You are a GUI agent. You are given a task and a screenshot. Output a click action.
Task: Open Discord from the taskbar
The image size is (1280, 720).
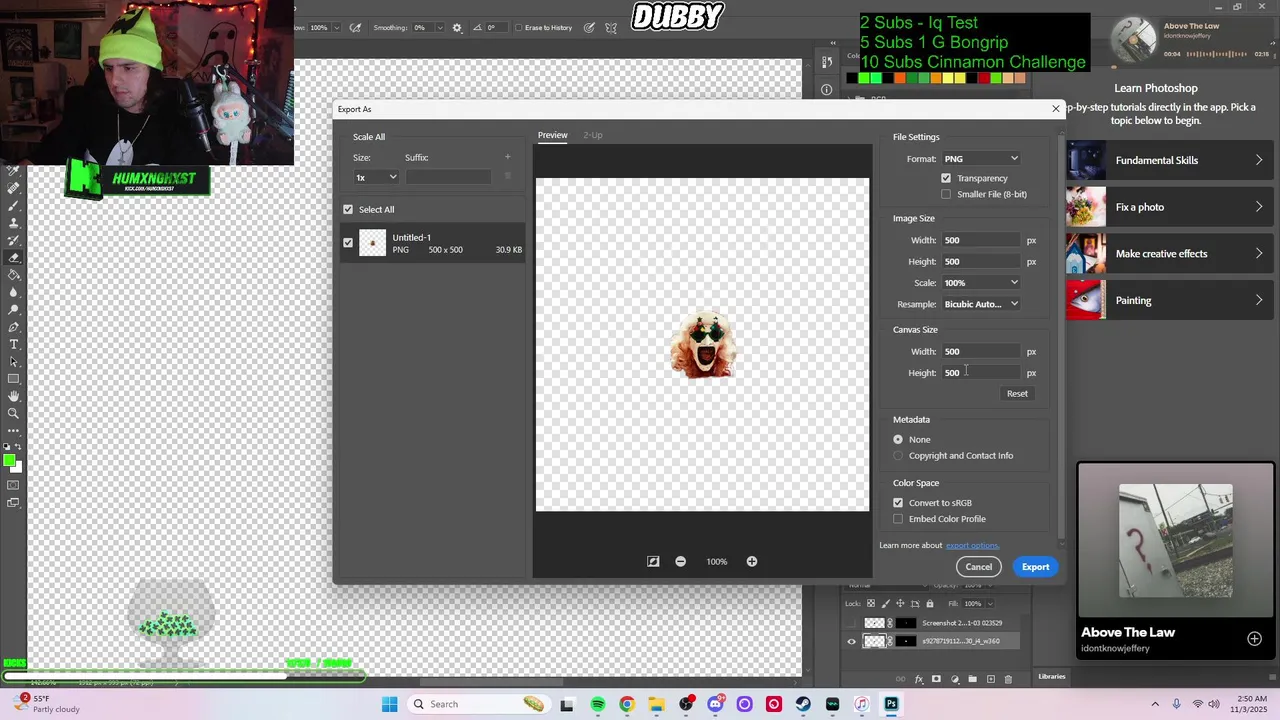(715, 704)
